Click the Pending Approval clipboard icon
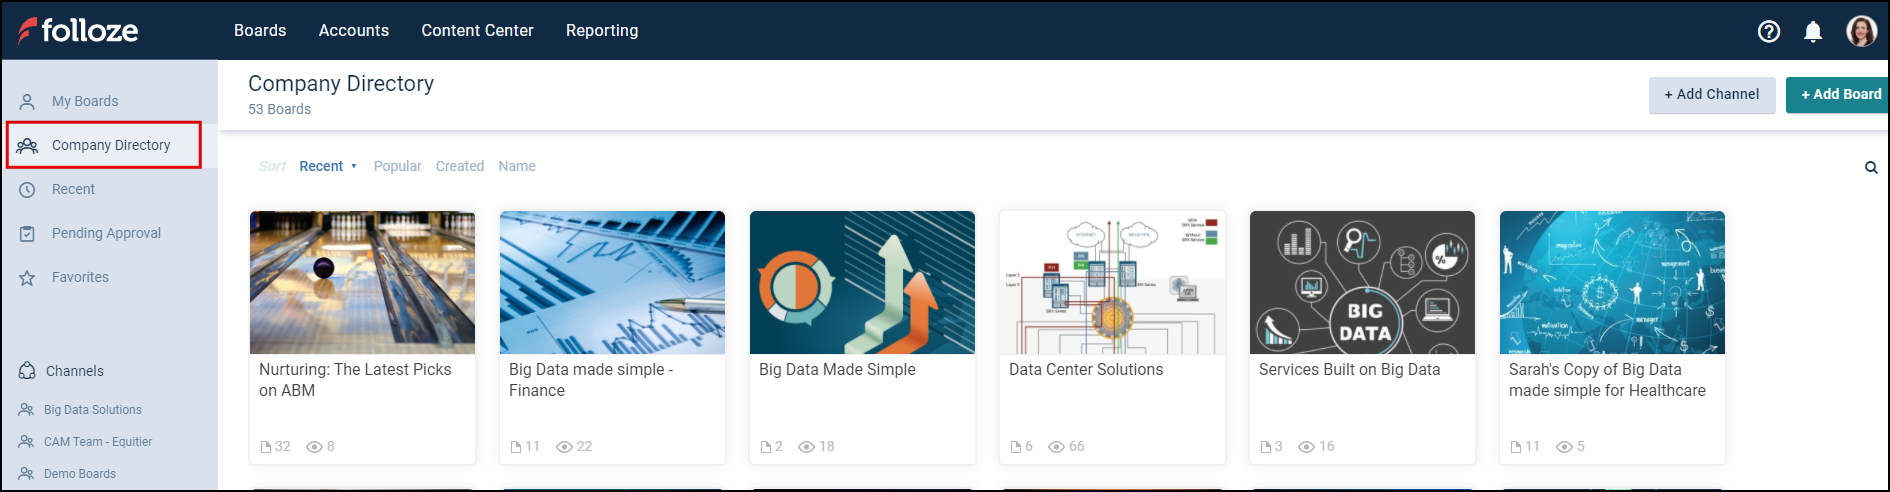This screenshot has width=1890, height=492. click(x=27, y=234)
